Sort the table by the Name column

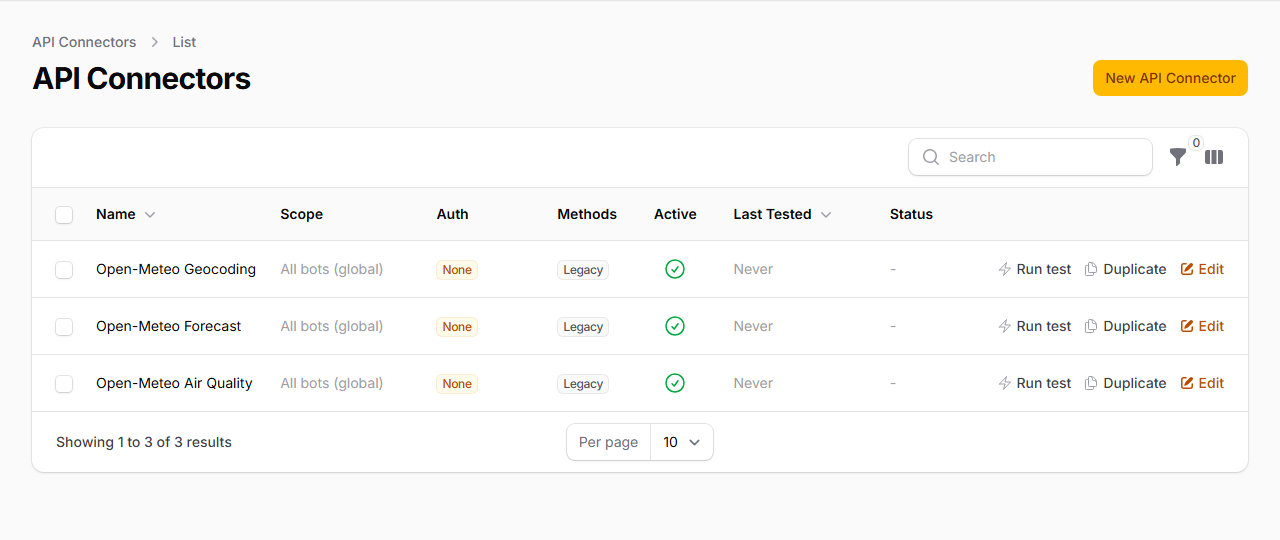(126, 214)
